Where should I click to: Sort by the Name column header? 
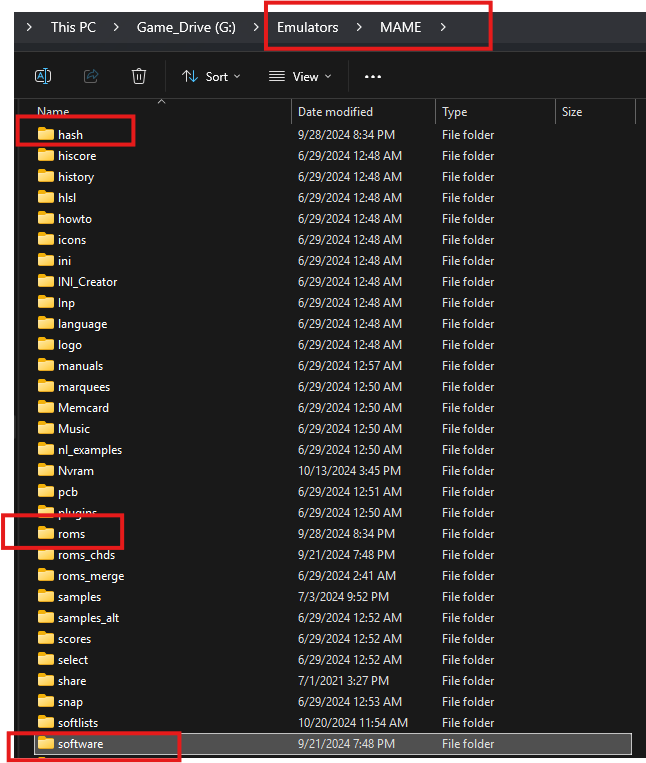coord(53,112)
